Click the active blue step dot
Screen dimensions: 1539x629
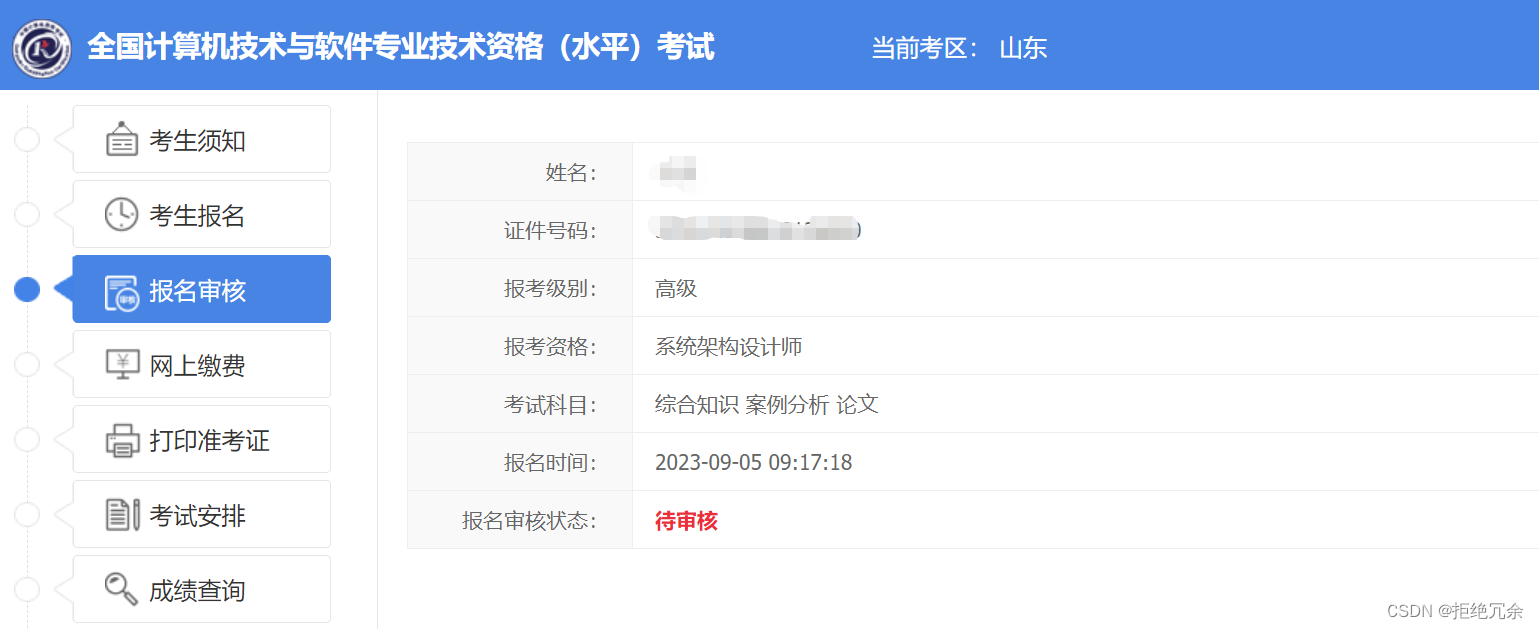click(27, 289)
